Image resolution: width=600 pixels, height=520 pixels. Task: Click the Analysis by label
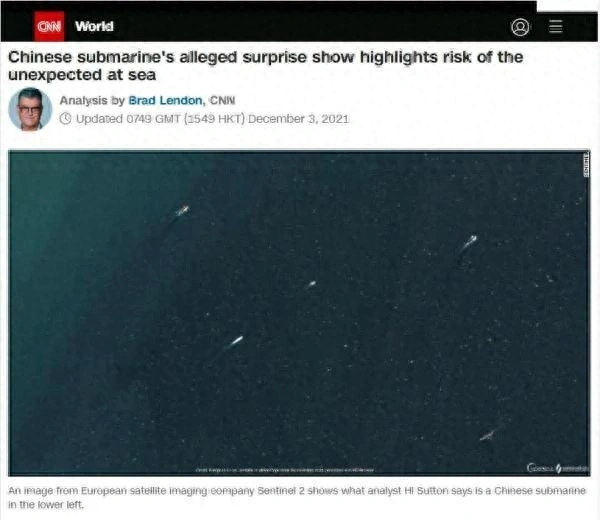(x=92, y=100)
